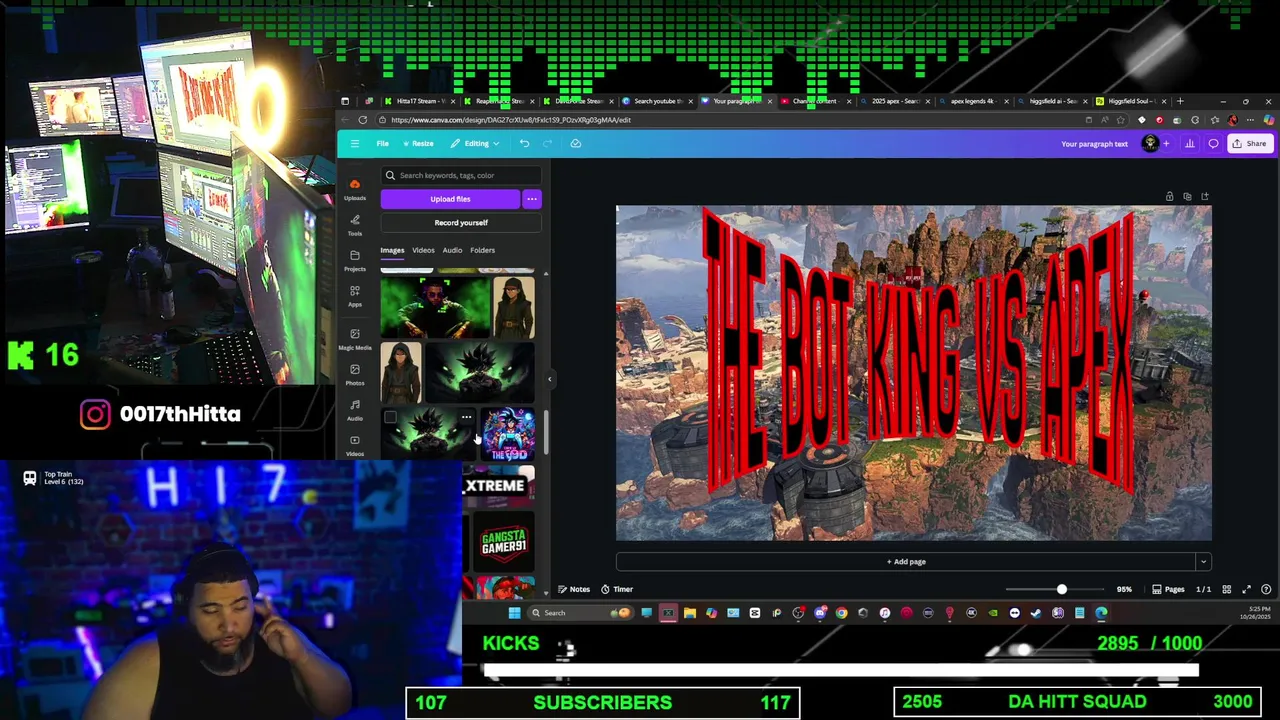The width and height of the screenshot is (1280, 720).
Task: Open File Explorer from the taskbar
Action: pyautogui.click(x=690, y=613)
